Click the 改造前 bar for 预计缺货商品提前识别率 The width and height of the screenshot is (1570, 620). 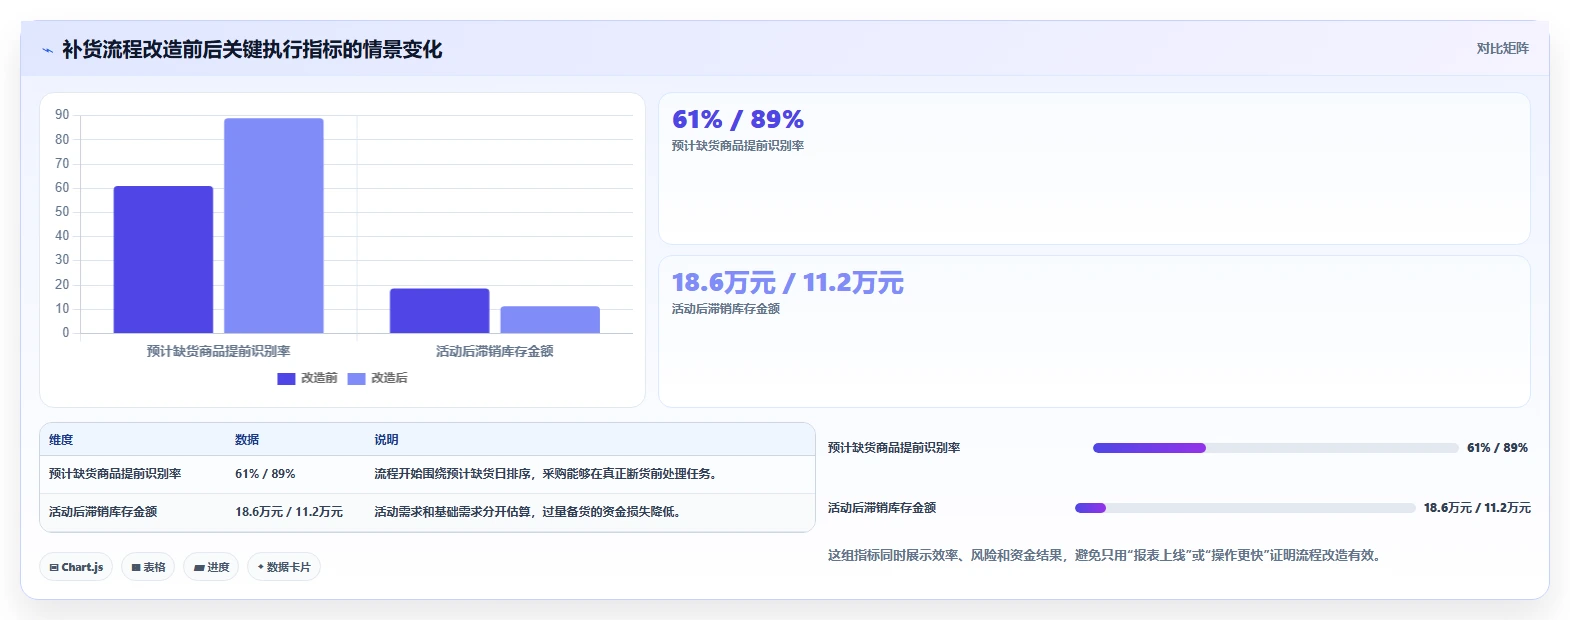tap(163, 259)
